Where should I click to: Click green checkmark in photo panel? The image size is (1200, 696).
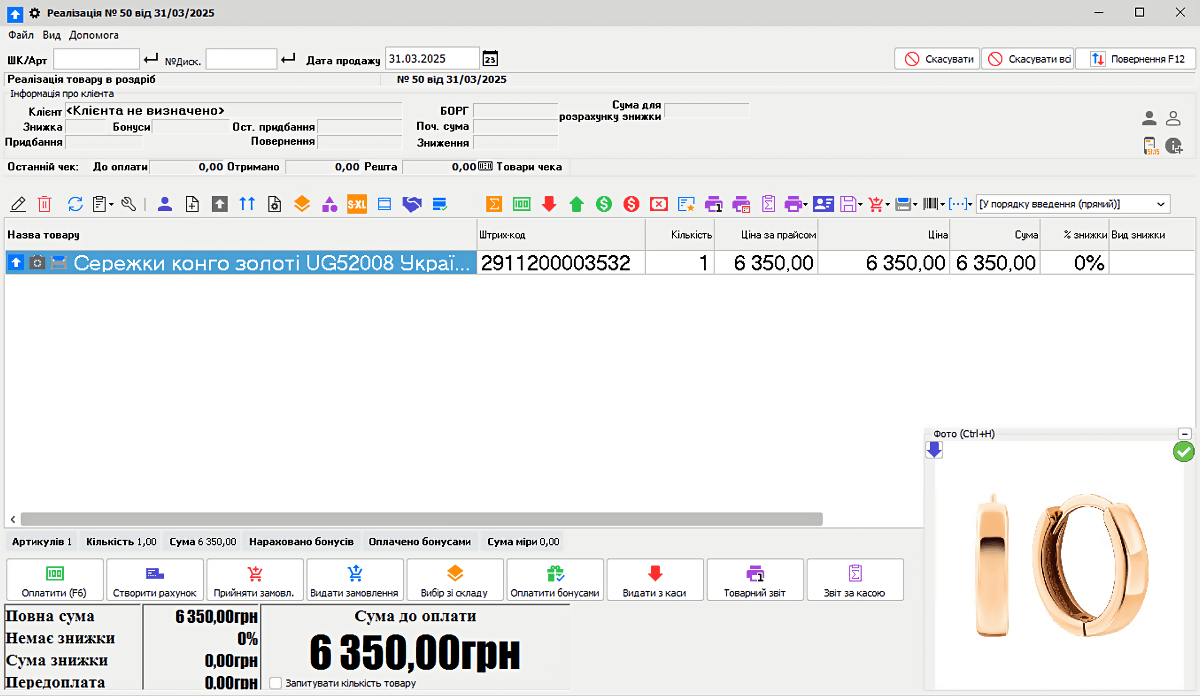pos(1183,452)
